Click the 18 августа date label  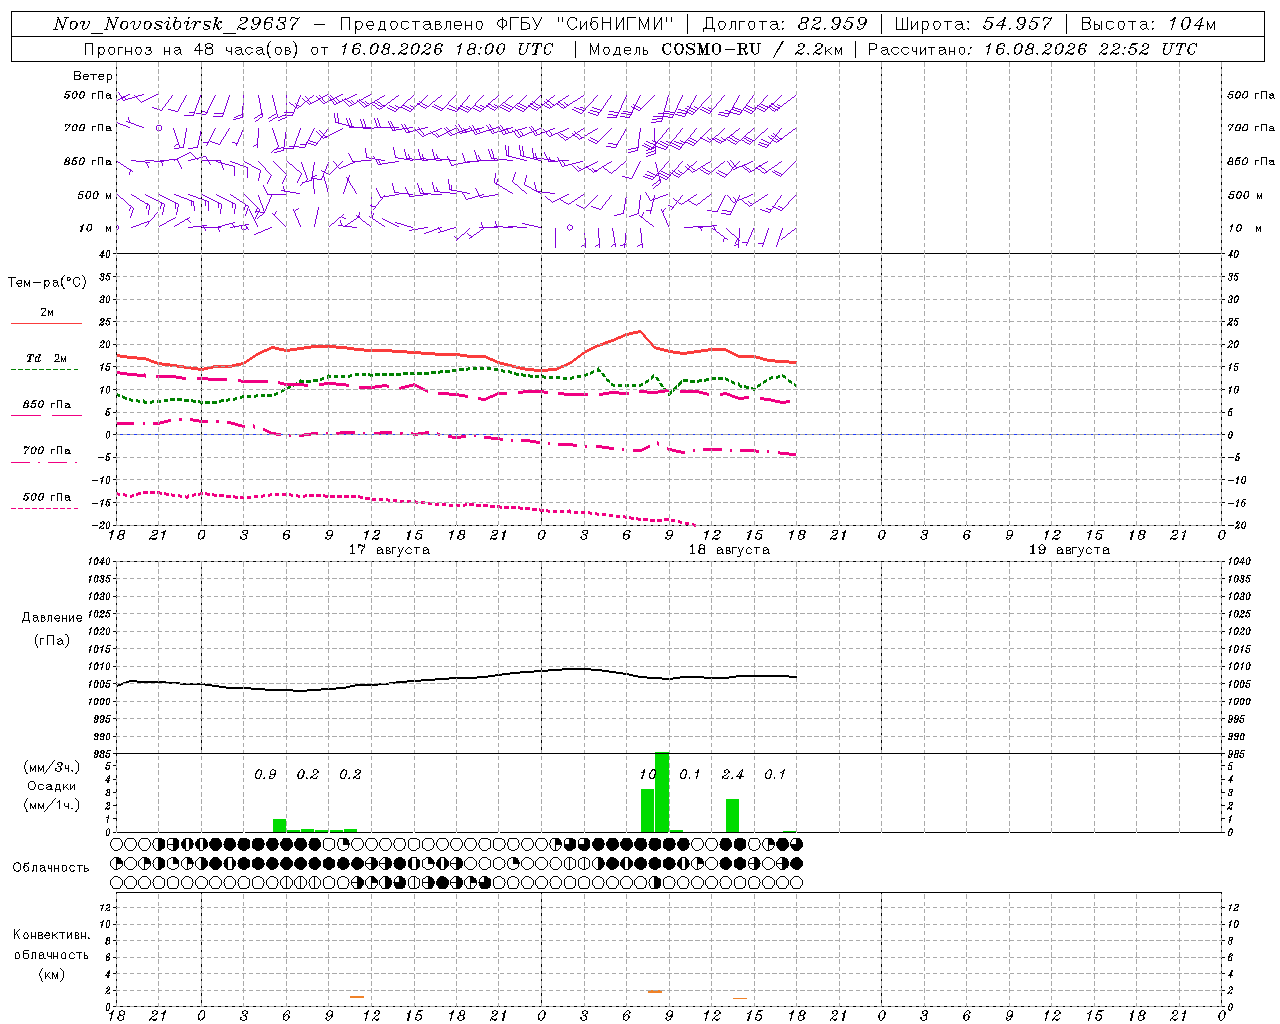pos(729,550)
